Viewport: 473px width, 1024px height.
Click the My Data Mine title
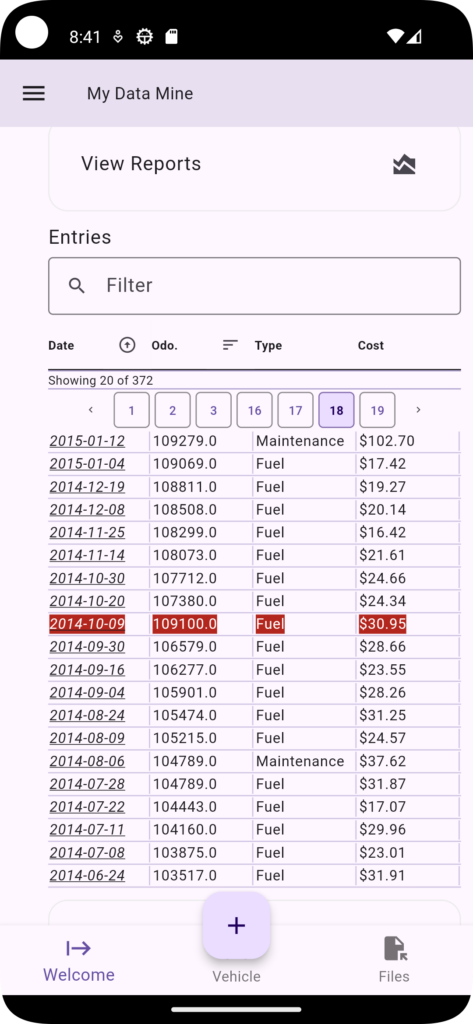coord(140,93)
